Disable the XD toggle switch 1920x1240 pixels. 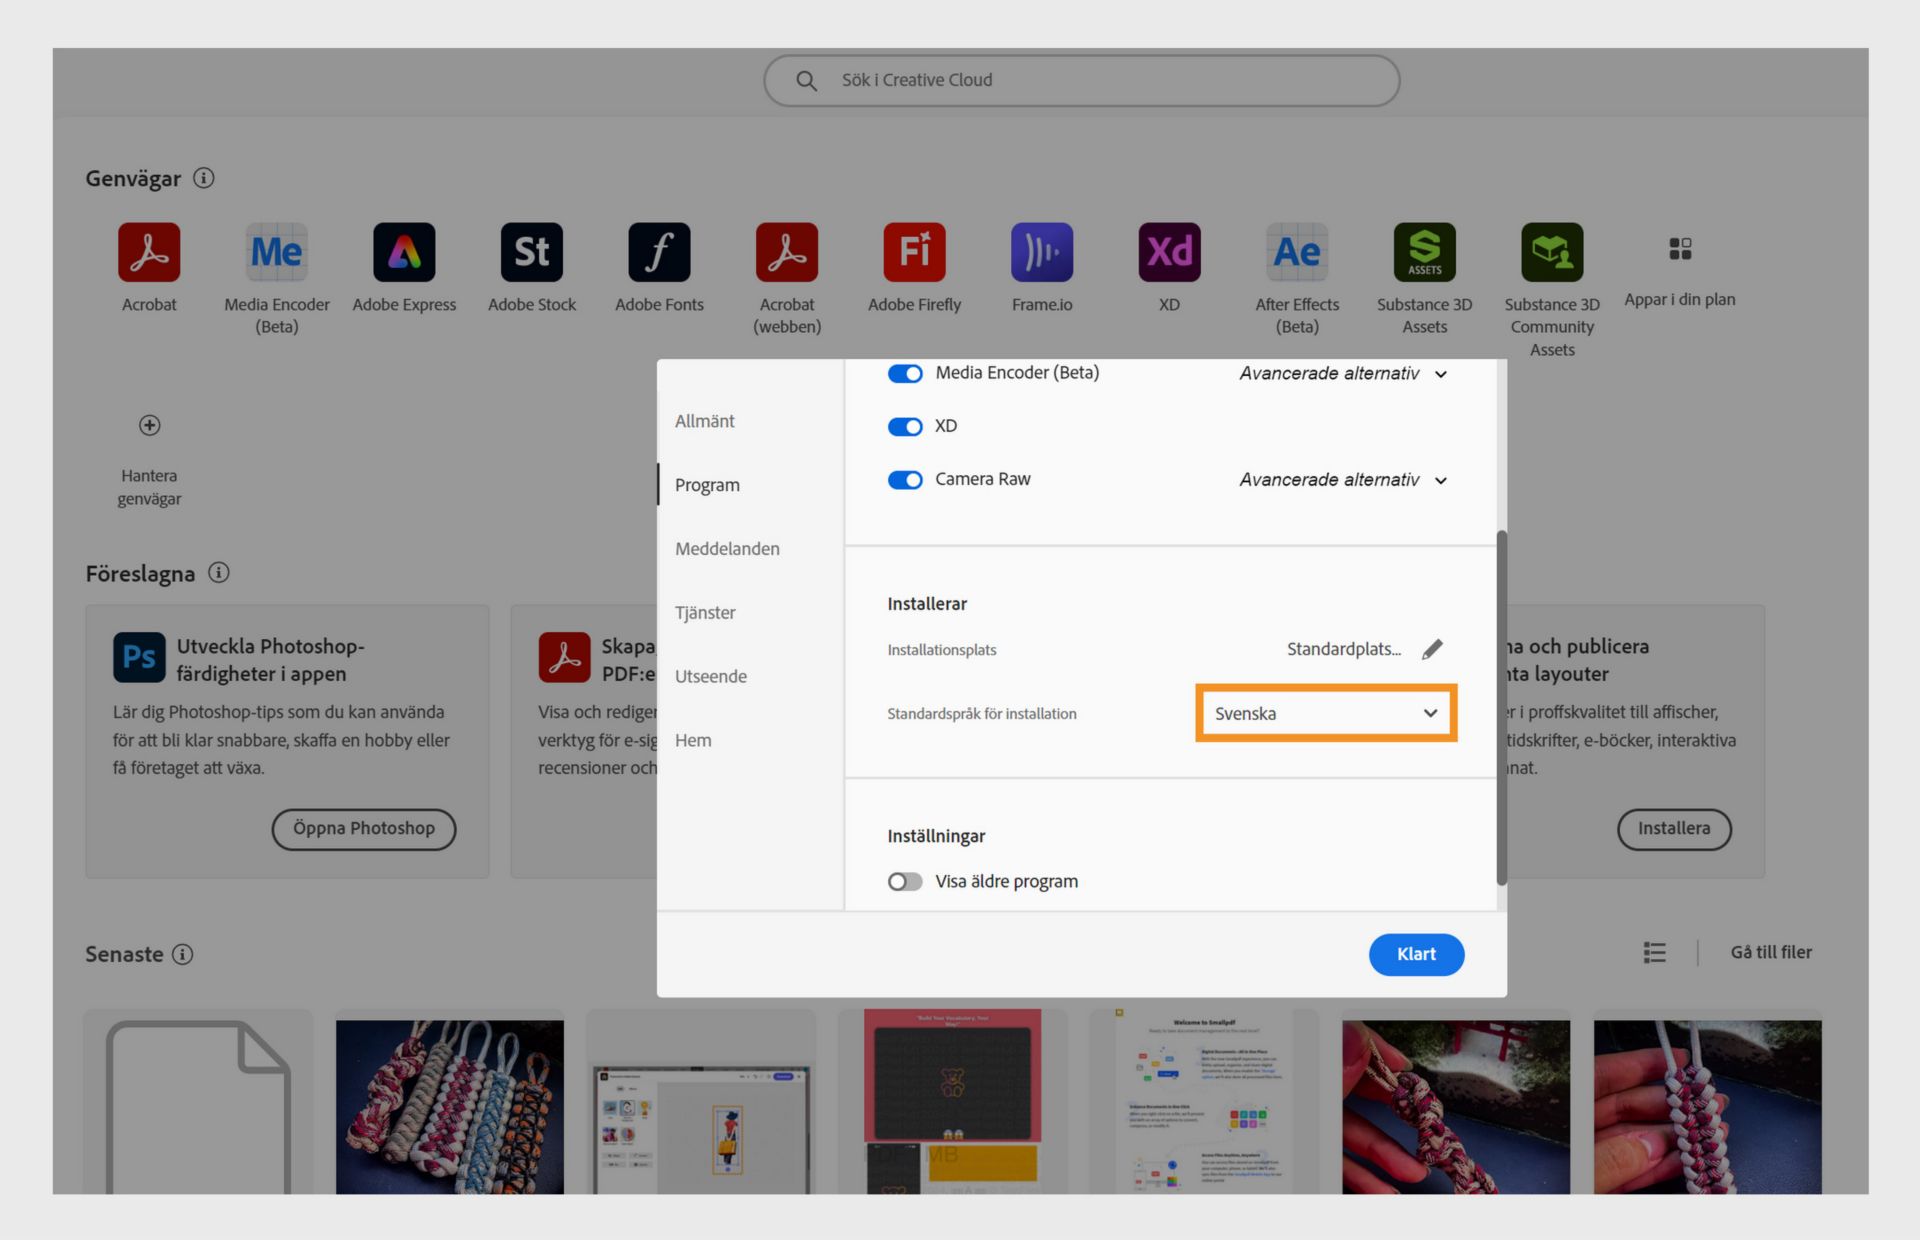point(905,427)
